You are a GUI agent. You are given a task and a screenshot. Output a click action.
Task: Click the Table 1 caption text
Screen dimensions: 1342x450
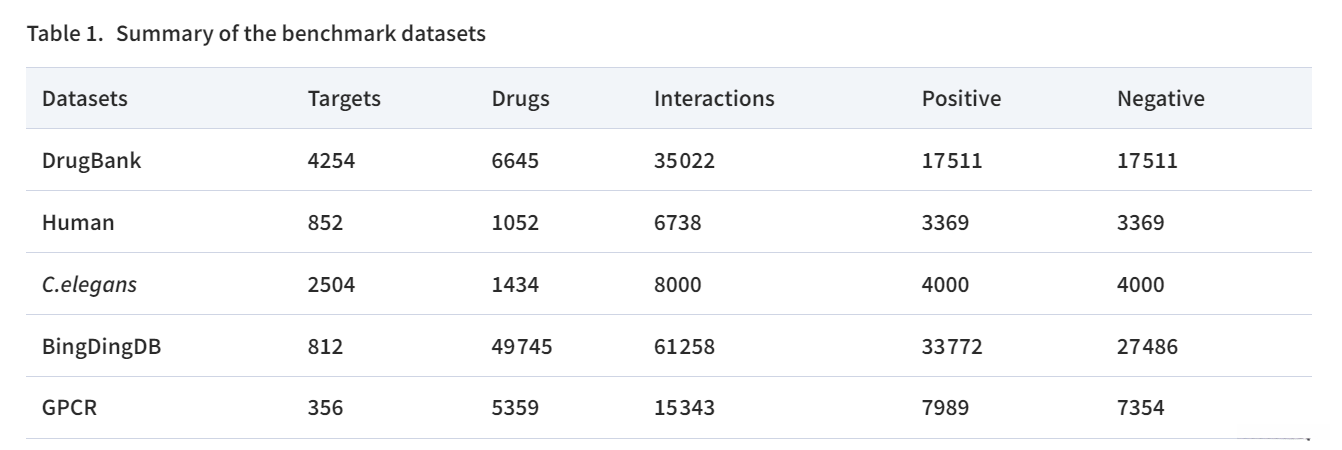click(256, 34)
